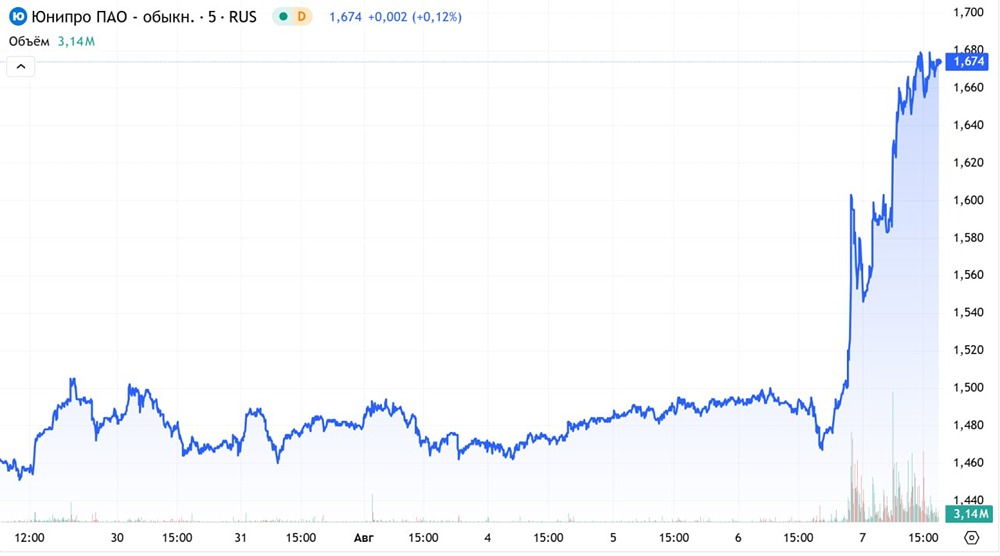Click price axis value 1,640
The image size is (1000, 556).
(968, 125)
